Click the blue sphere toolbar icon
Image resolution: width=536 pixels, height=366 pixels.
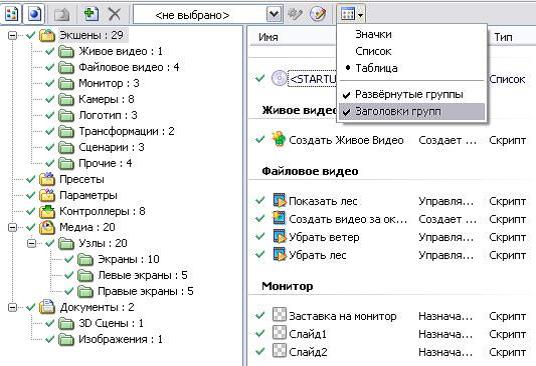pos(34,14)
